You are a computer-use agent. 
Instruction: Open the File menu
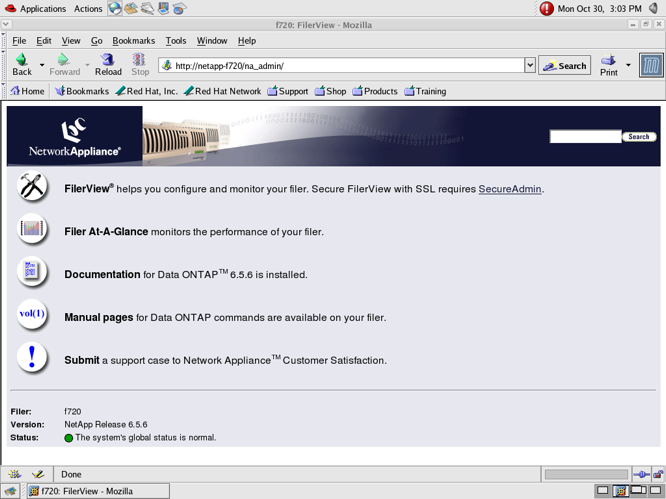[19, 41]
